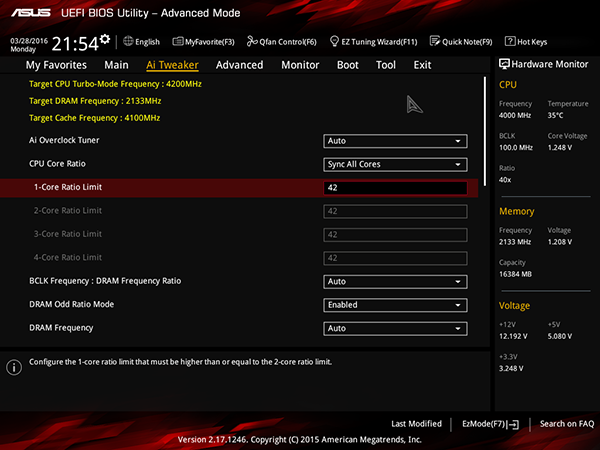Click Target CPU Turbo-Mode Frequency text
This screenshot has height=450, width=600.
[x=115, y=84]
